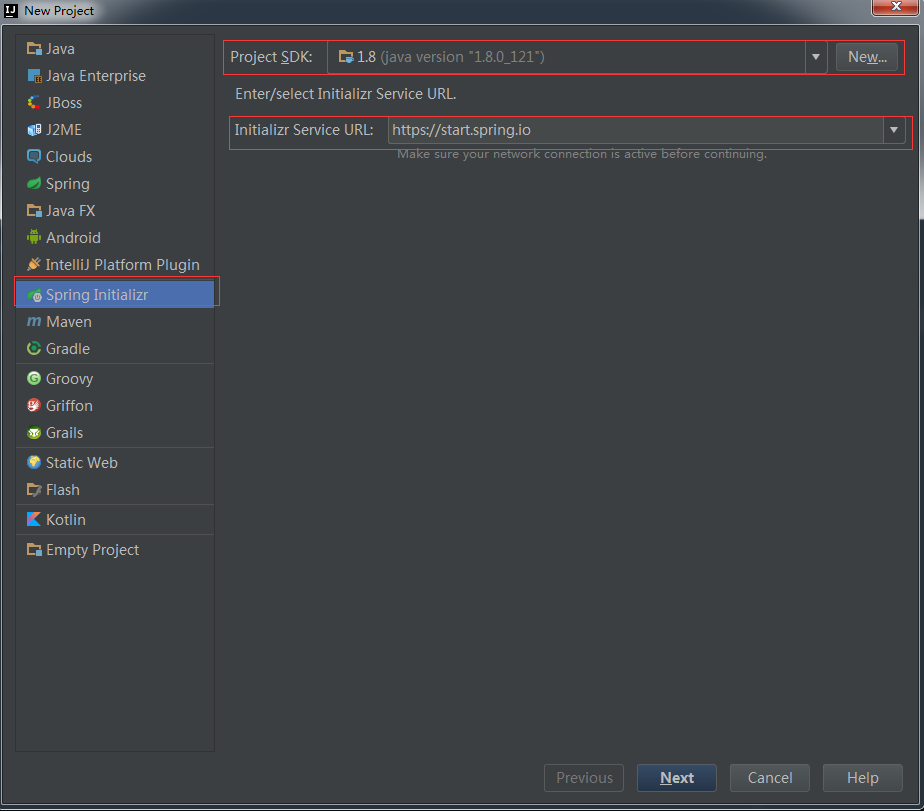
Task: Choose Gradle project type
Action: (x=115, y=349)
